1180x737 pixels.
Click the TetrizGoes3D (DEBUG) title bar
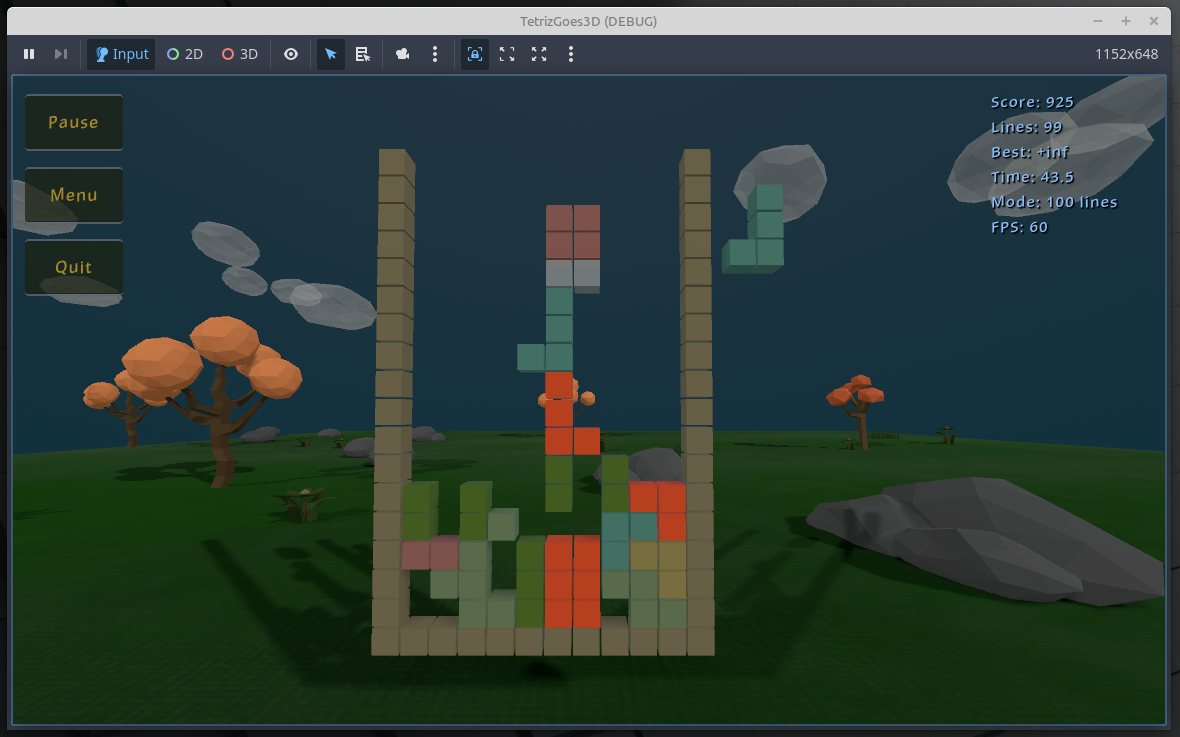588,21
